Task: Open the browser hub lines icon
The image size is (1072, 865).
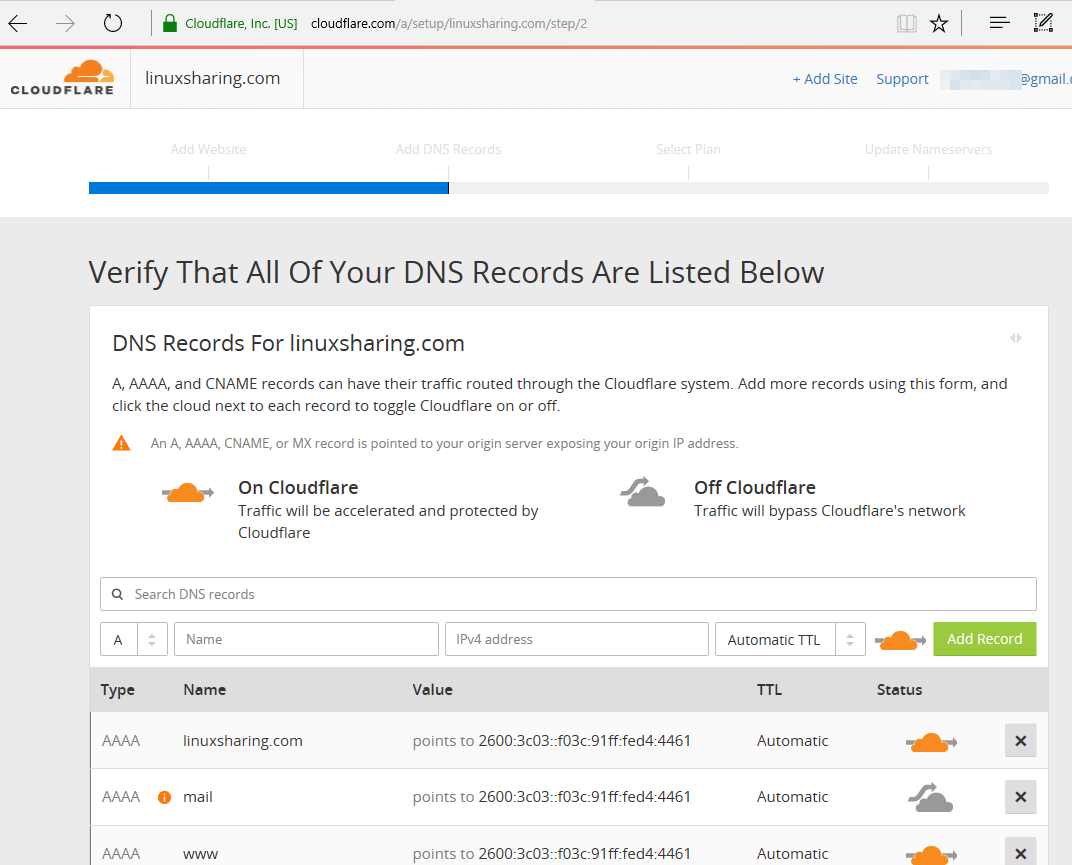Action: 999,23
